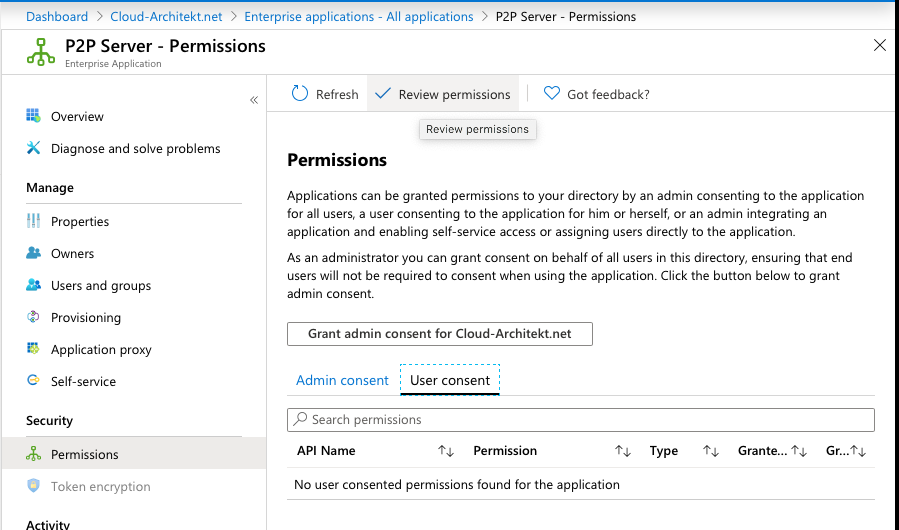Switch to the Admin consent tab
Image resolution: width=899 pixels, height=530 pixels.
(x=342, y=380)
